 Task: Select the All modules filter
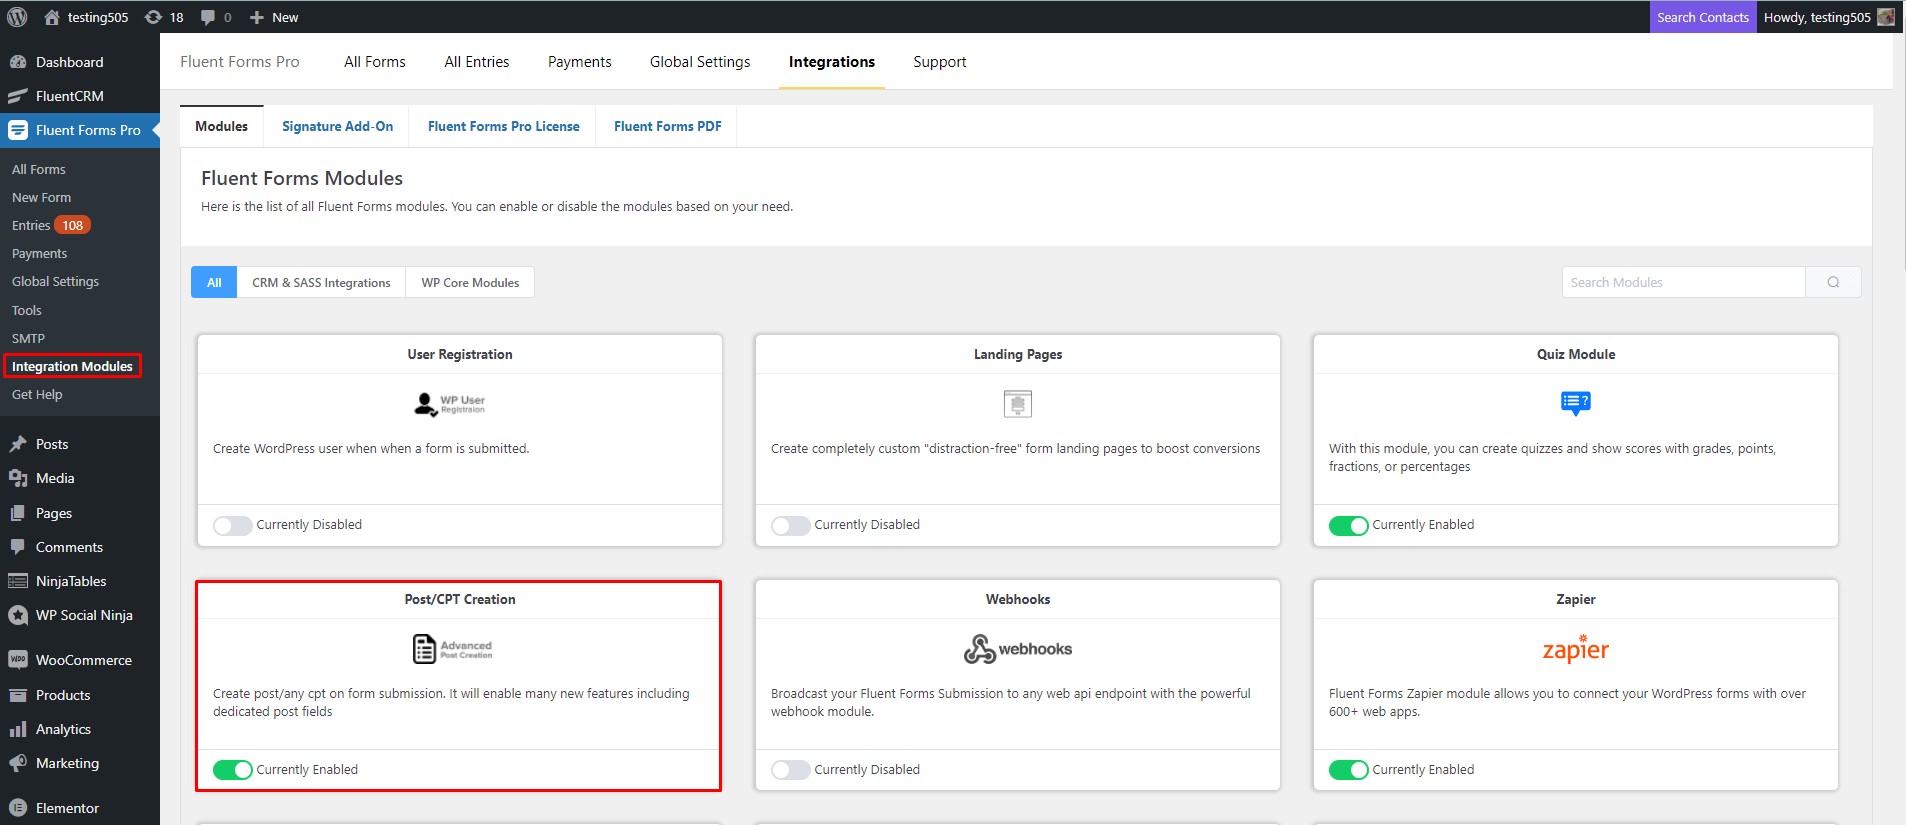(214, 282)
